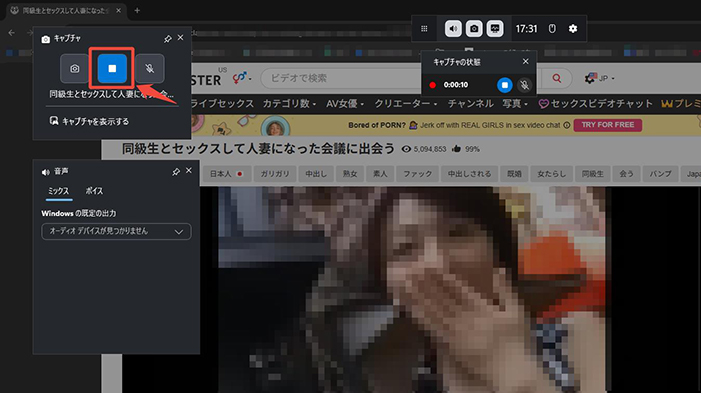Open the orientation selector dropdown
The height and width of the screenshot is (393, 701).
click(242, 78)
